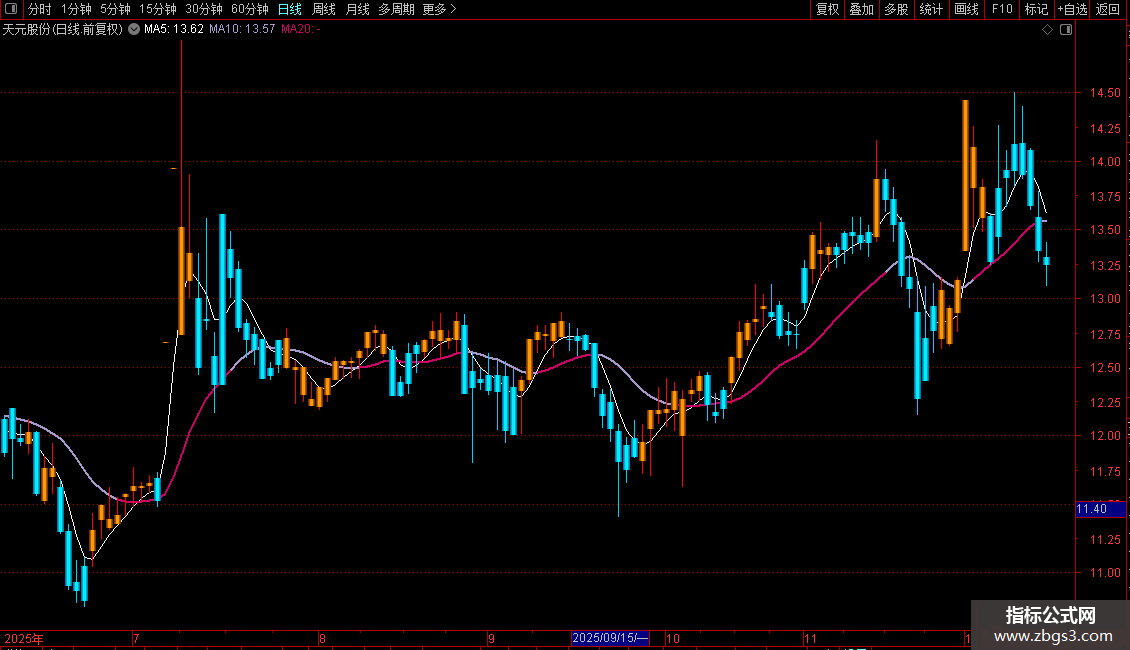Switch to 分时 intraday view
Viewport: 1130px width, 650px height.
point(40,9)
